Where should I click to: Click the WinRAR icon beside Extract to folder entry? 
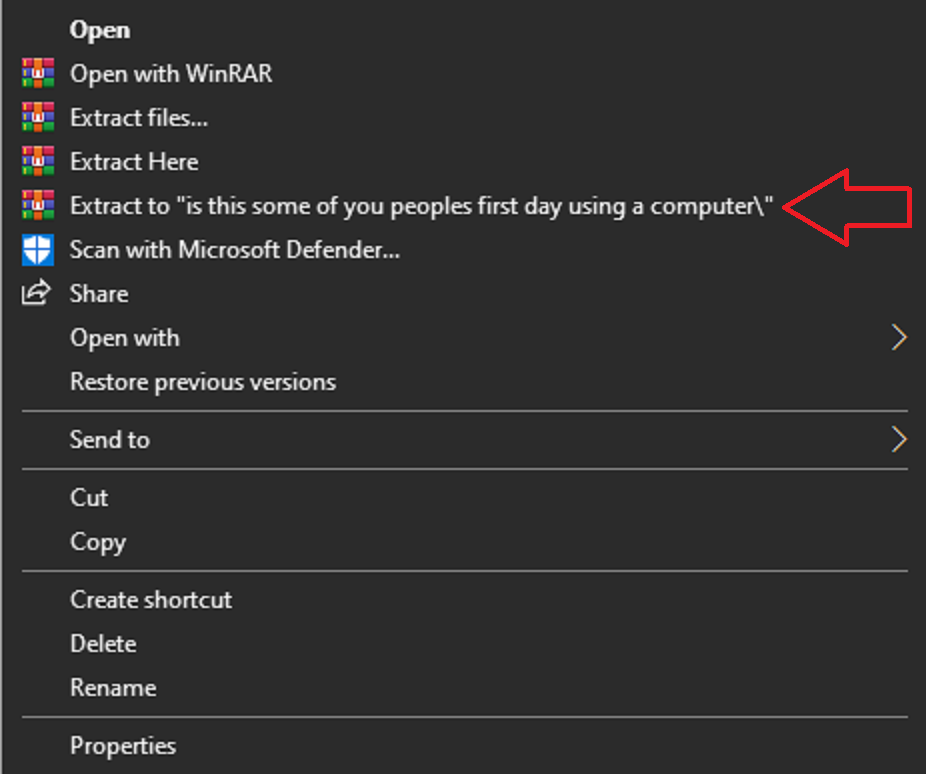point(38,205)
